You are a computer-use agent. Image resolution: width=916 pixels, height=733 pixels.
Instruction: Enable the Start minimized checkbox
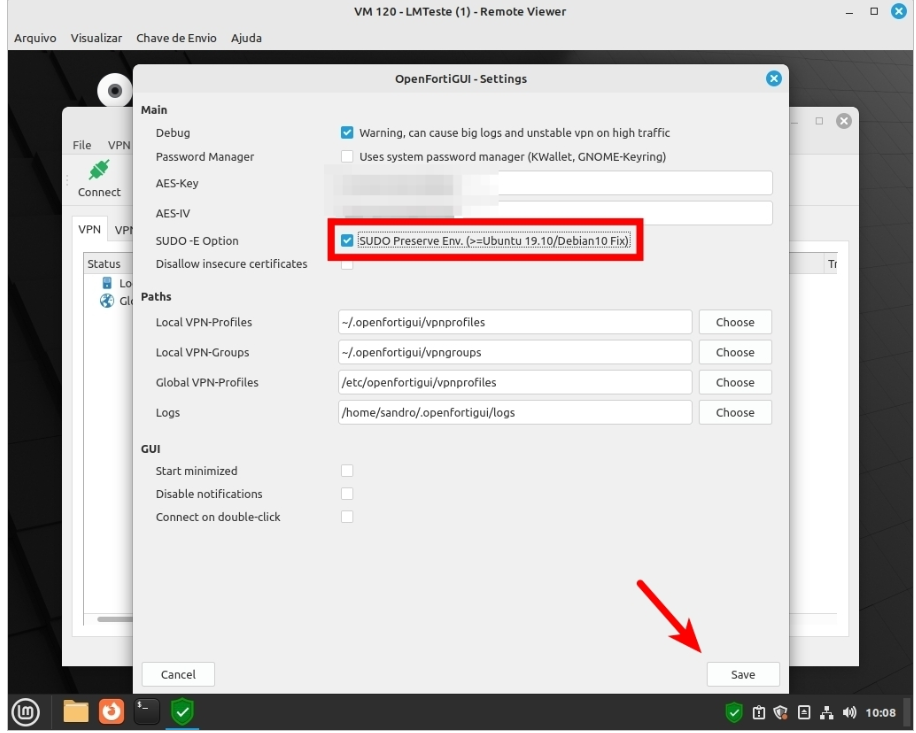tap(347, 471)
